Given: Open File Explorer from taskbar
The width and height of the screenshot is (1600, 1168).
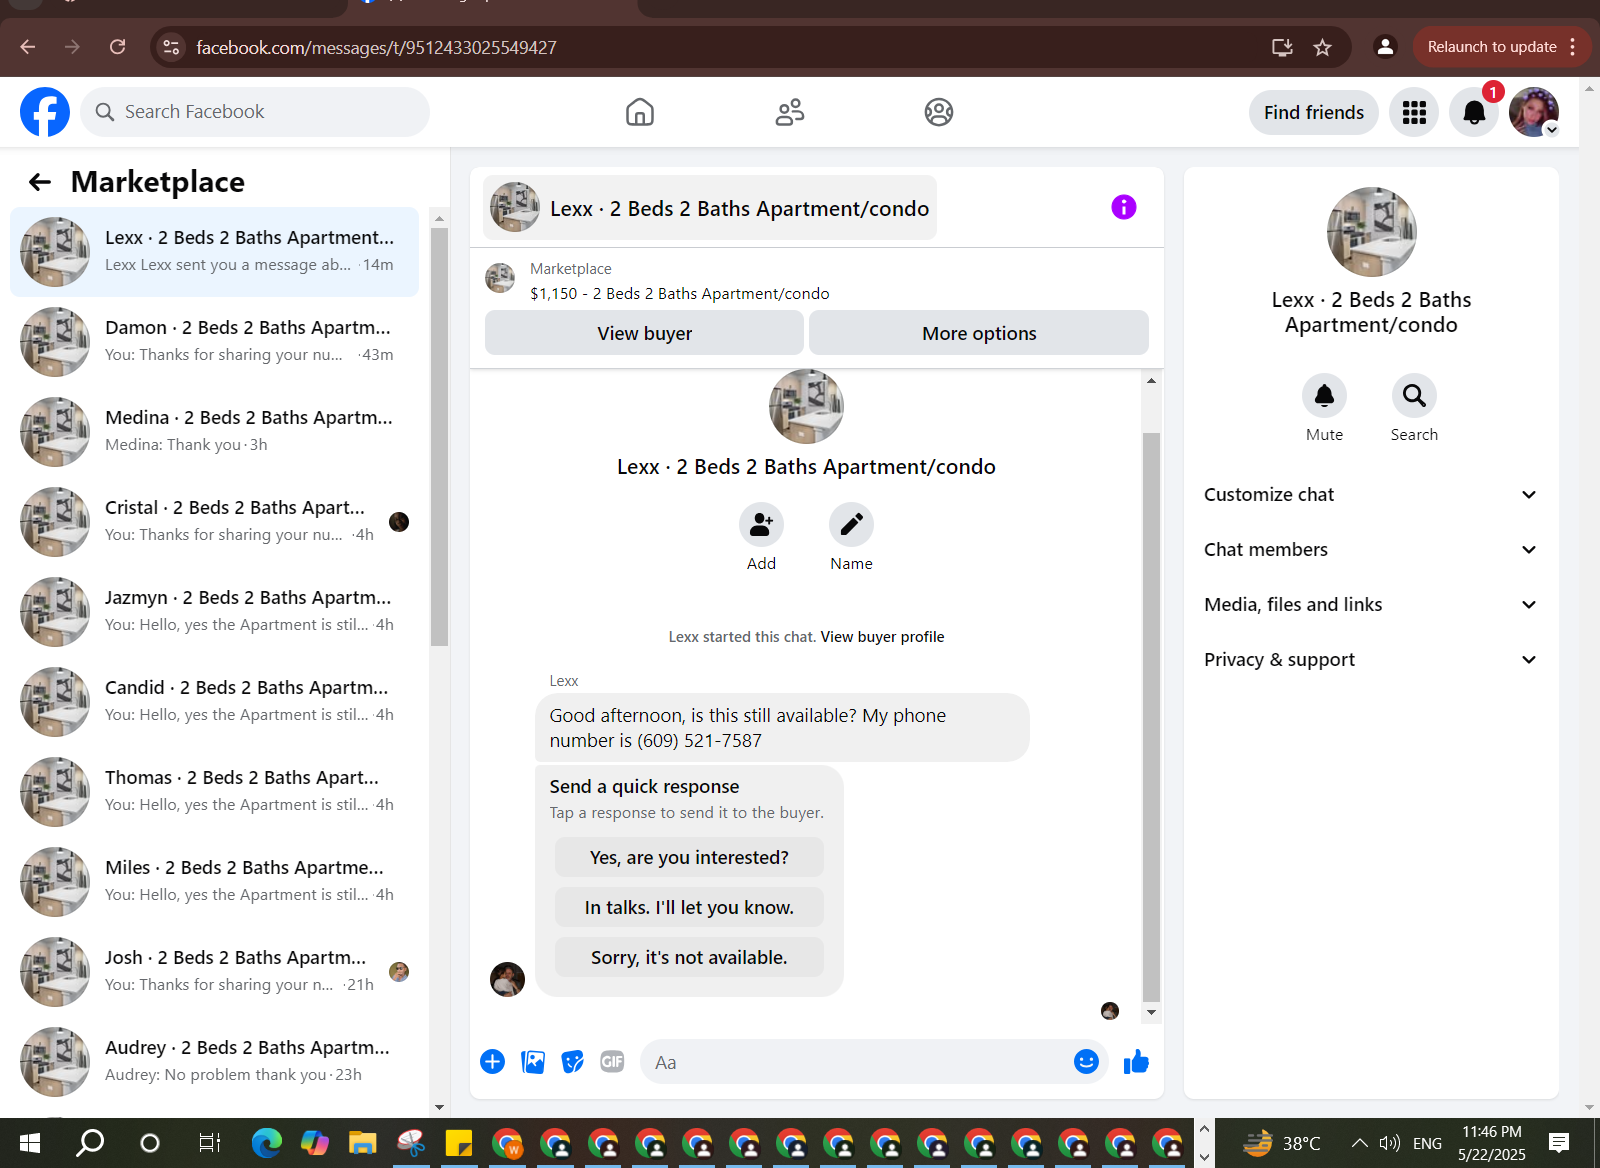Looking at the screenshot, I should [x=362, y=1143].
